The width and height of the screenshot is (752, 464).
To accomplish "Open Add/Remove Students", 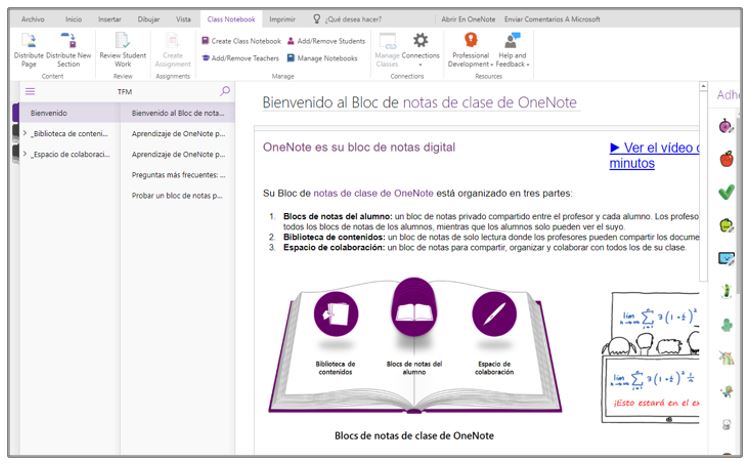I will (325, 41).
